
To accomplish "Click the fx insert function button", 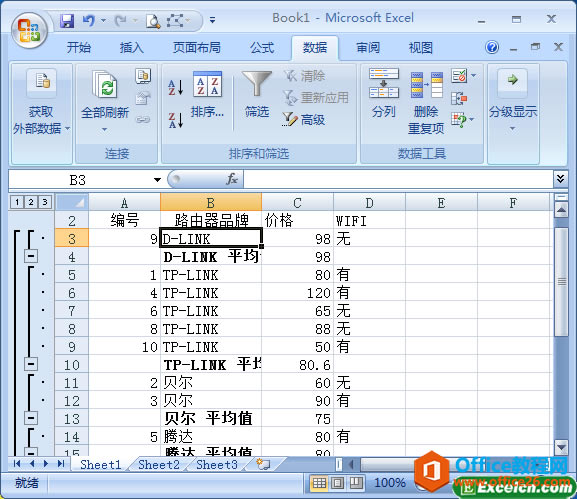I will [232, 179].
